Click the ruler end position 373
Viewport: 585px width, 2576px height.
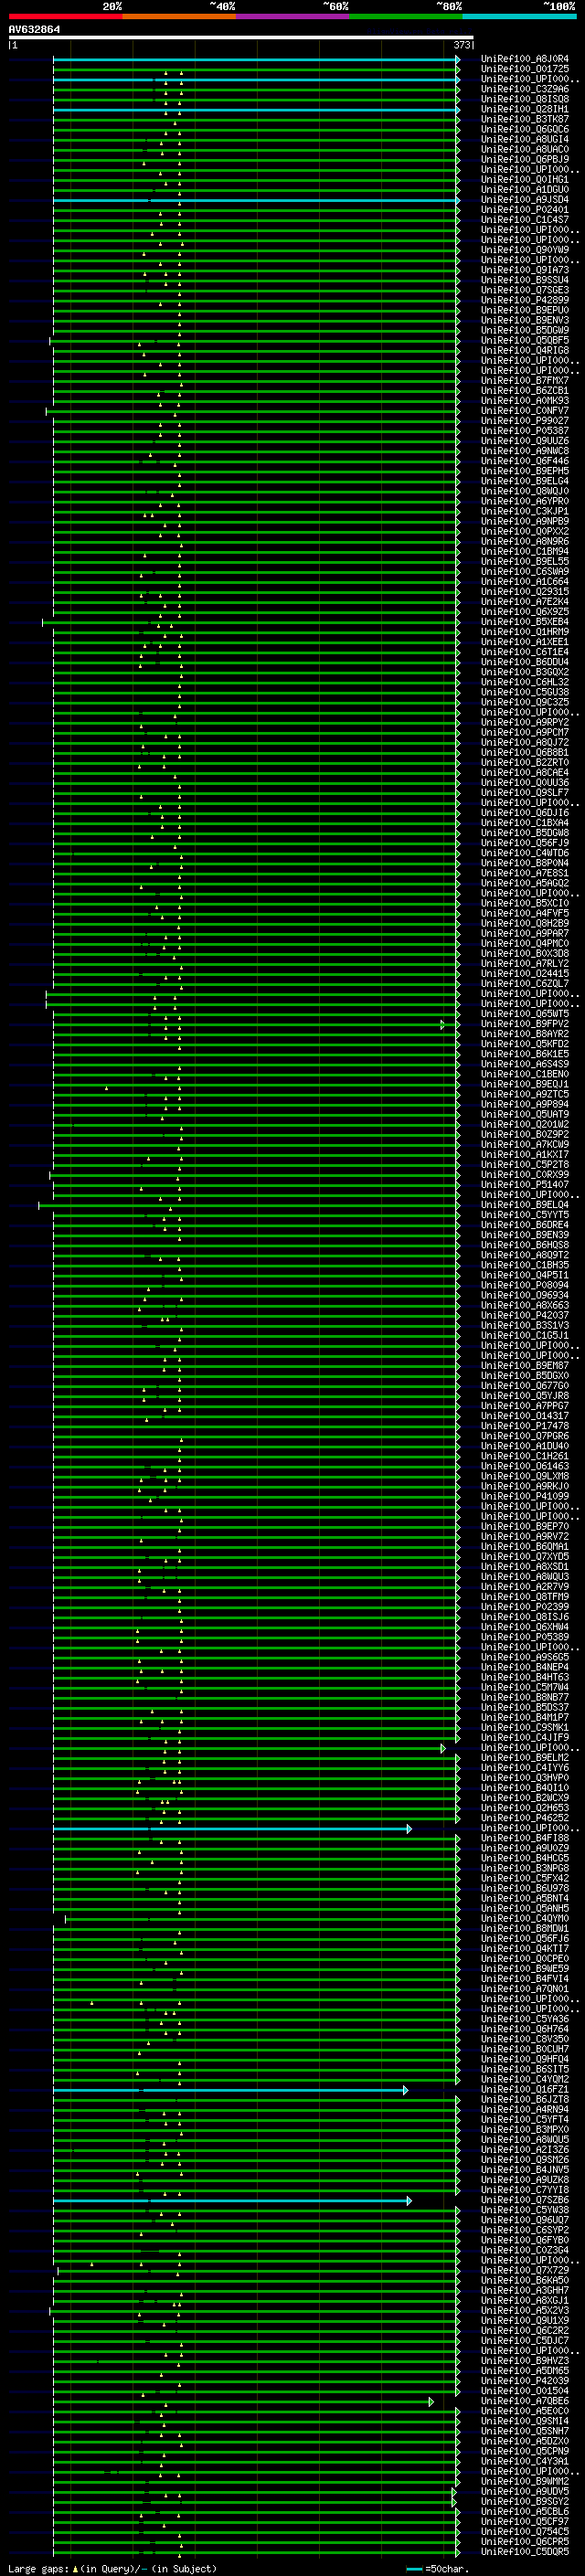[462, 45]
